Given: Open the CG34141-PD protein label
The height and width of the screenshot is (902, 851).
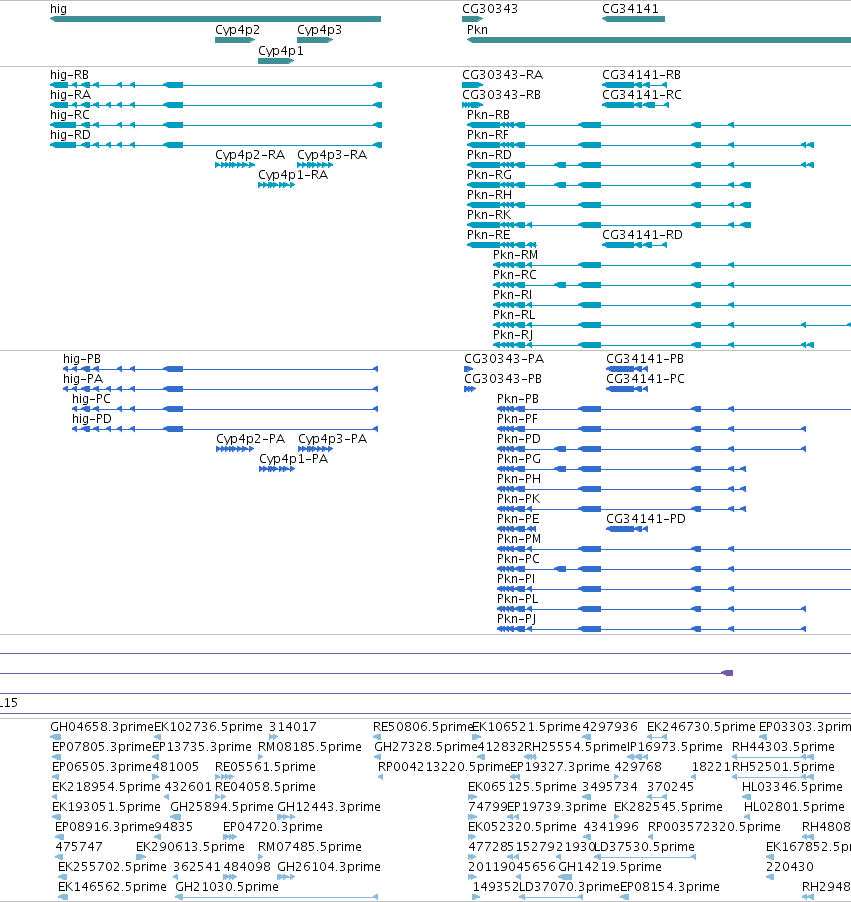Looking at the screenshot, I should pyautogui.click(x=646, y=519).
